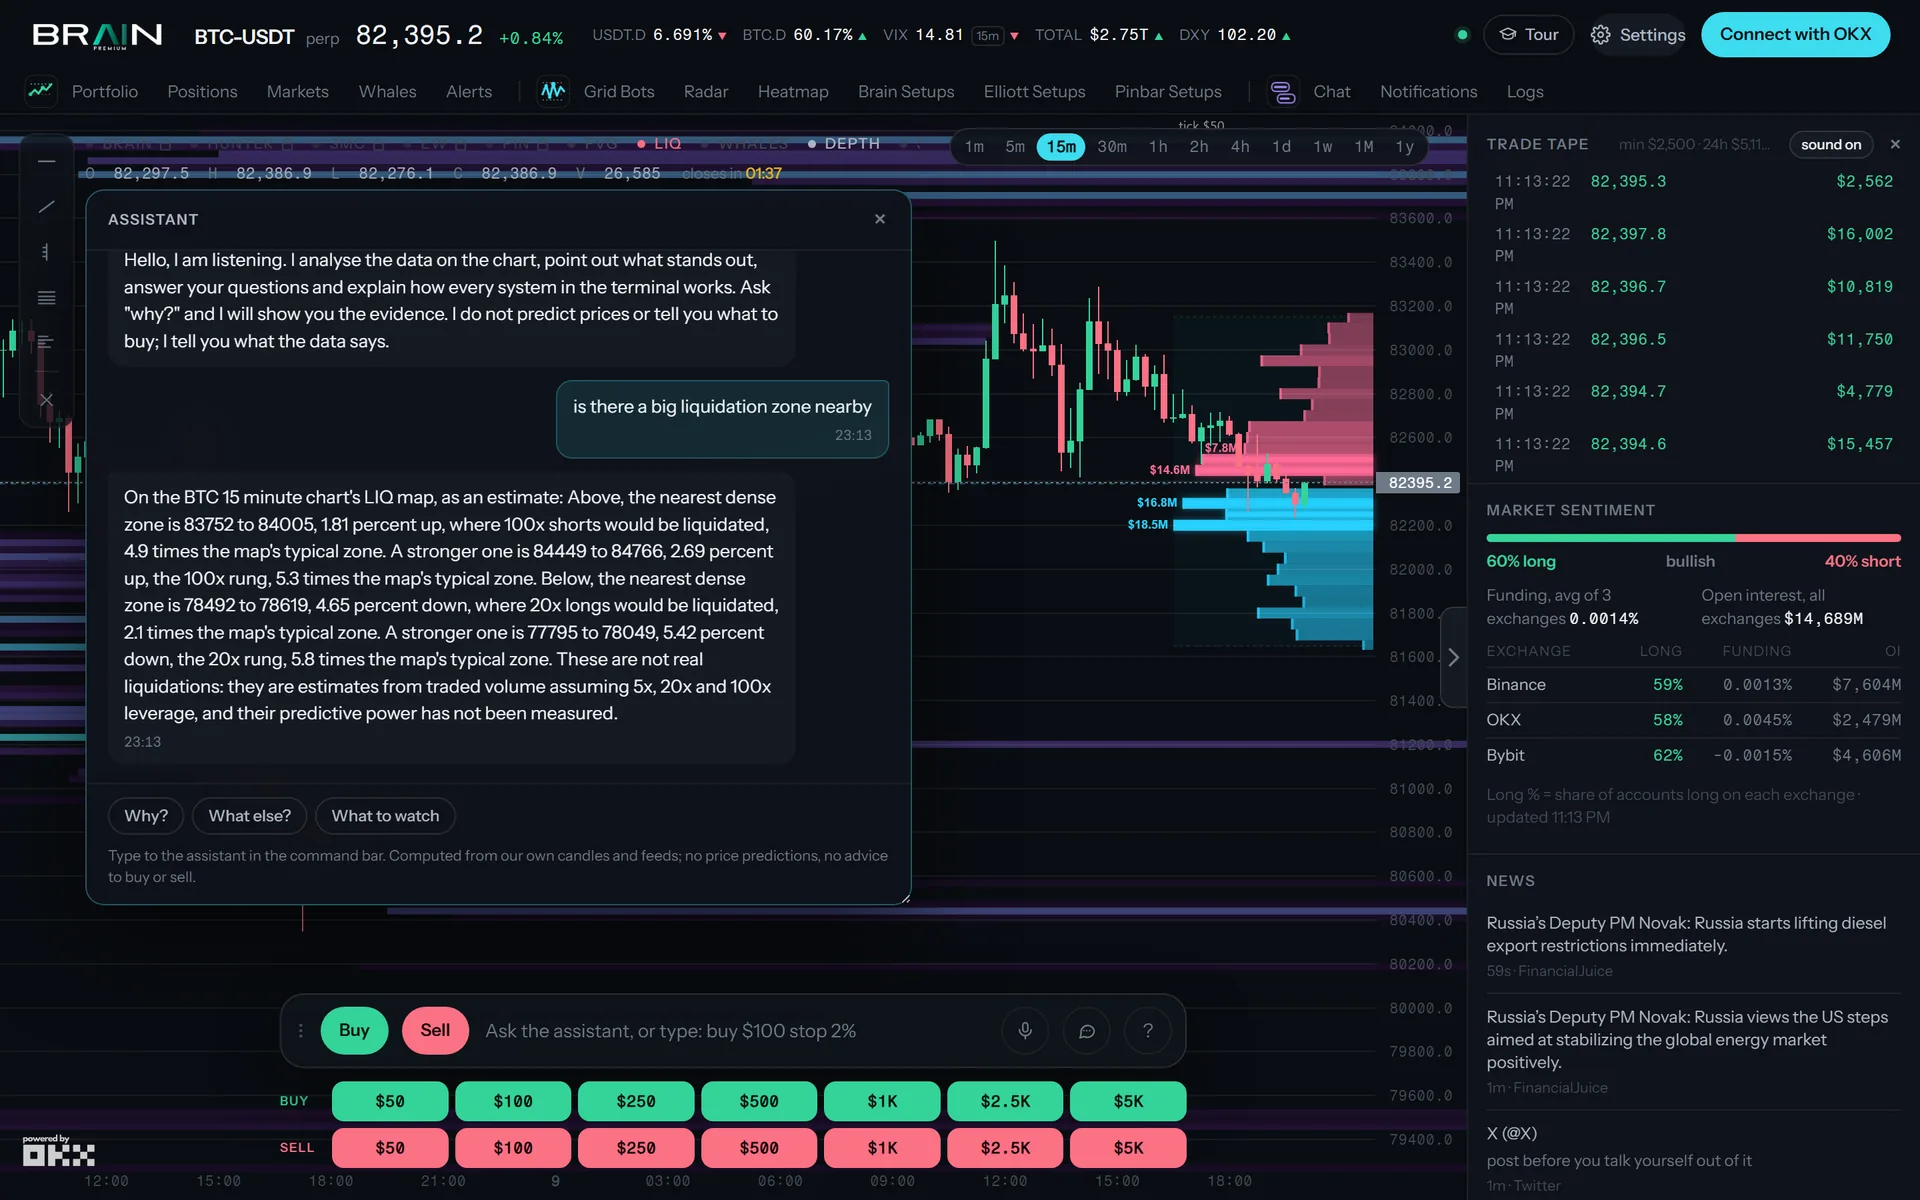Toggle the HUNTER overlay indicator
This screenshot has height=1200, width=1920.
[243, 144]
